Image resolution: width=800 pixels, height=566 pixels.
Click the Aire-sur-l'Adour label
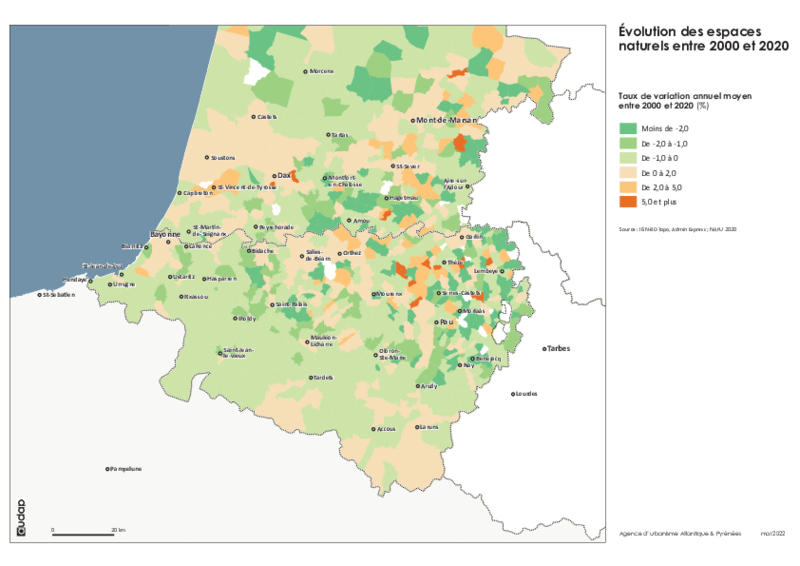[455, 184]
